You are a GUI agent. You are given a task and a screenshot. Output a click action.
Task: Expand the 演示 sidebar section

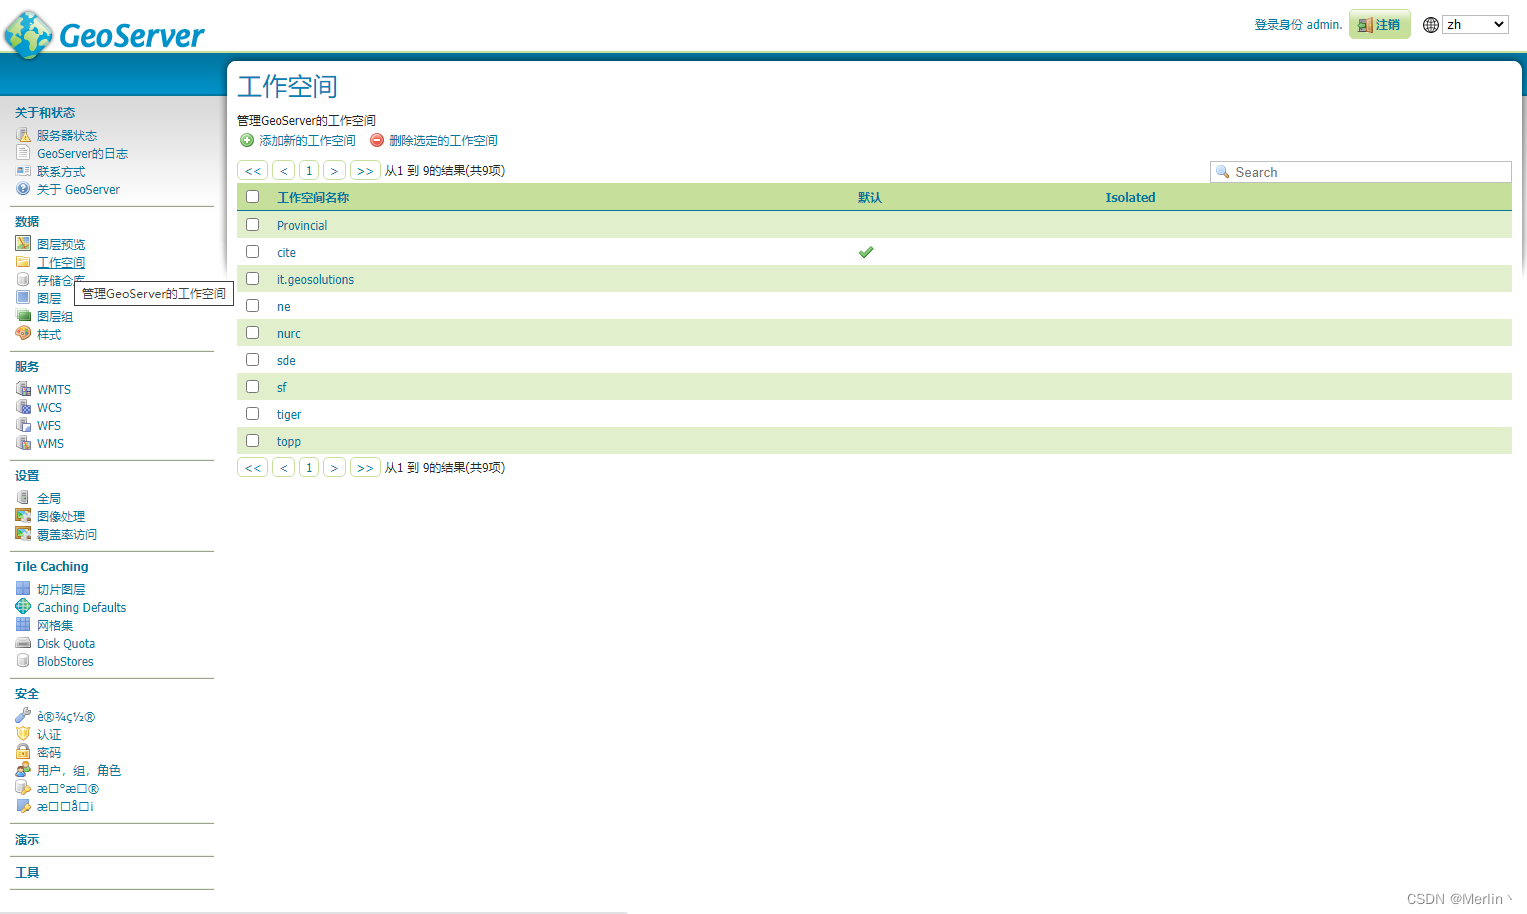point(27,840)
